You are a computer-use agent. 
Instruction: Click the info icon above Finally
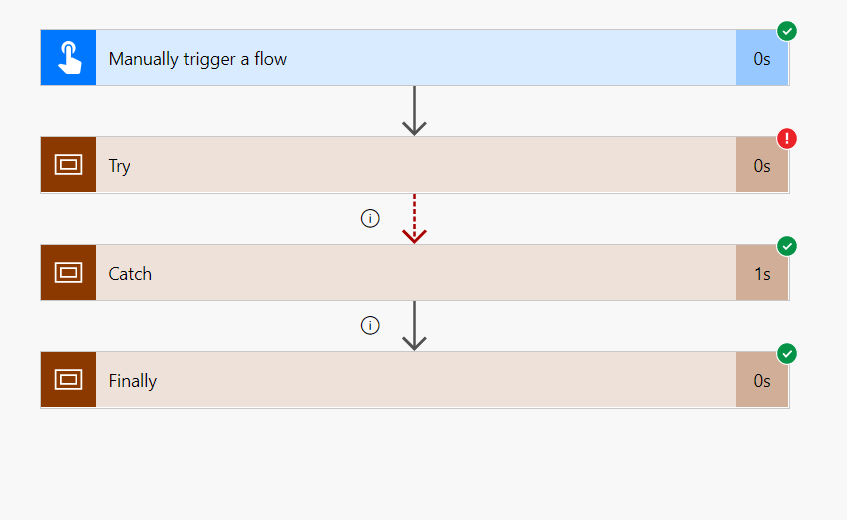(370, 325)
